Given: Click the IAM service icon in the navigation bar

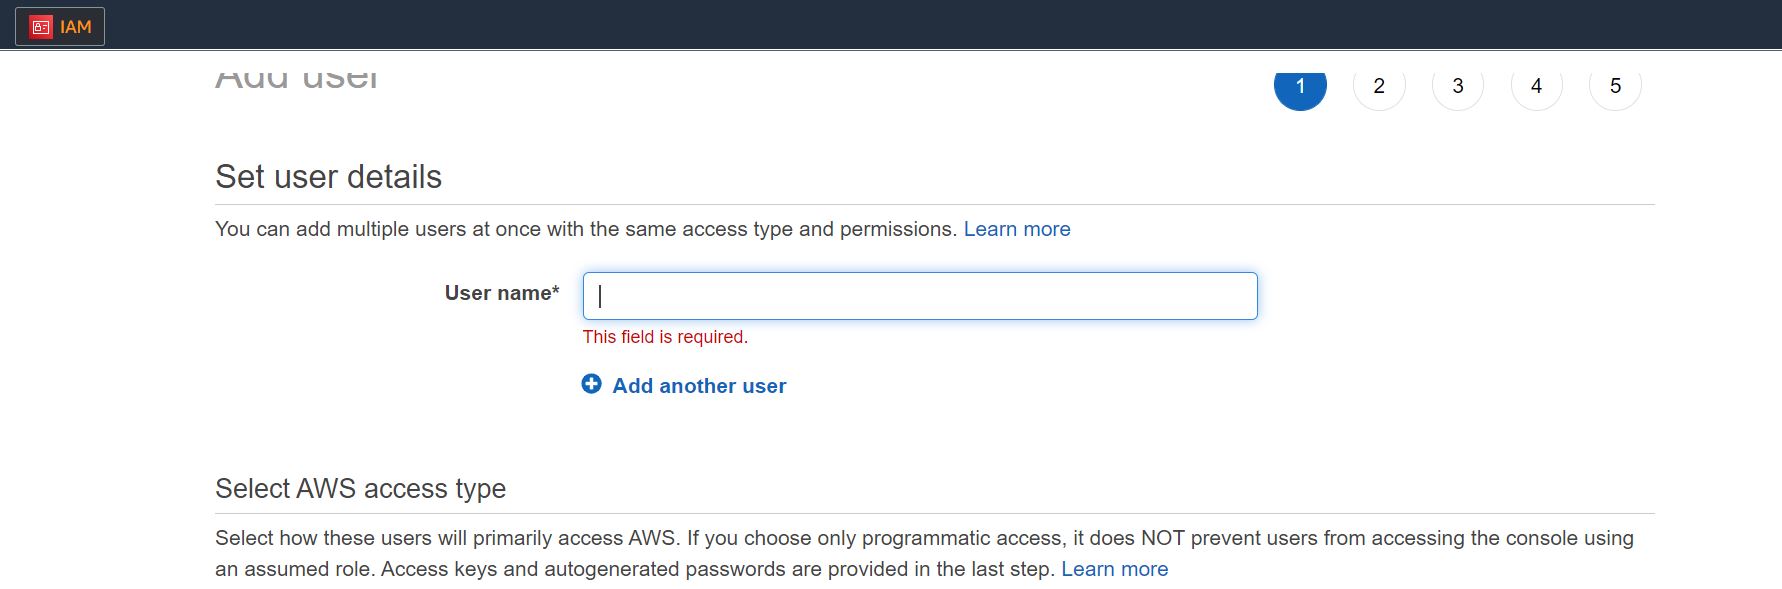Looking at the screenshot, I should 40,26.
